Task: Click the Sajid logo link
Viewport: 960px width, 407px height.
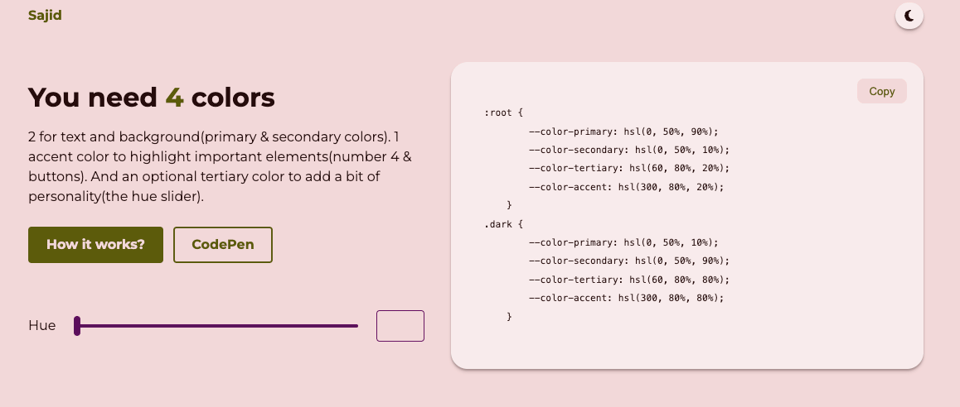Action: pos(45,15)
